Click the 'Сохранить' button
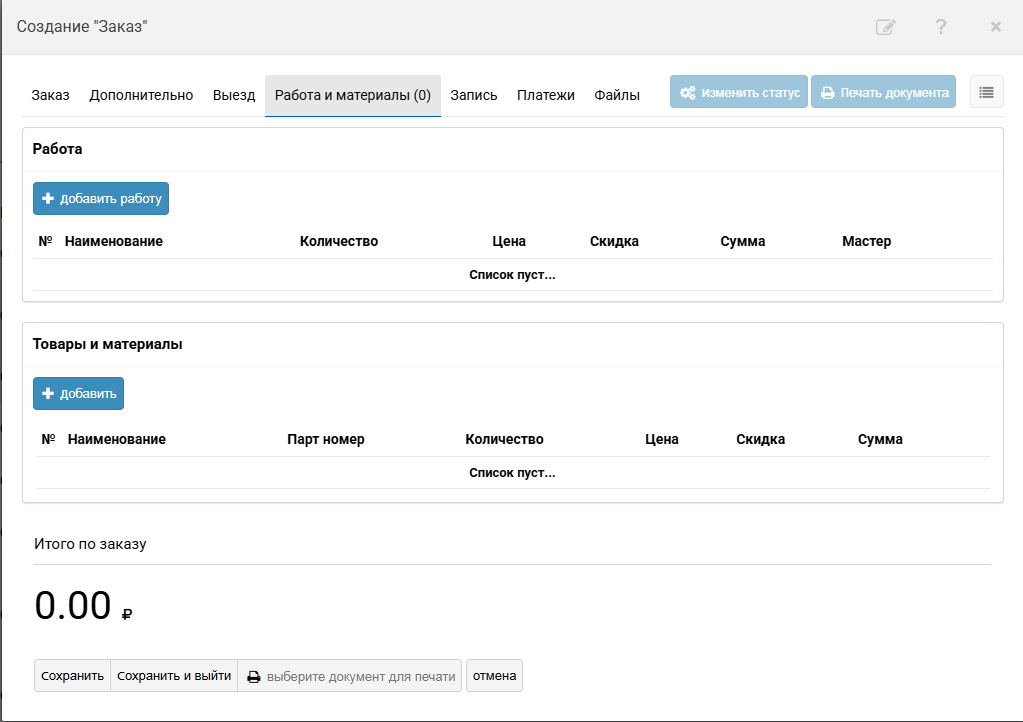 pyautogui.click(x=72, y=676)
